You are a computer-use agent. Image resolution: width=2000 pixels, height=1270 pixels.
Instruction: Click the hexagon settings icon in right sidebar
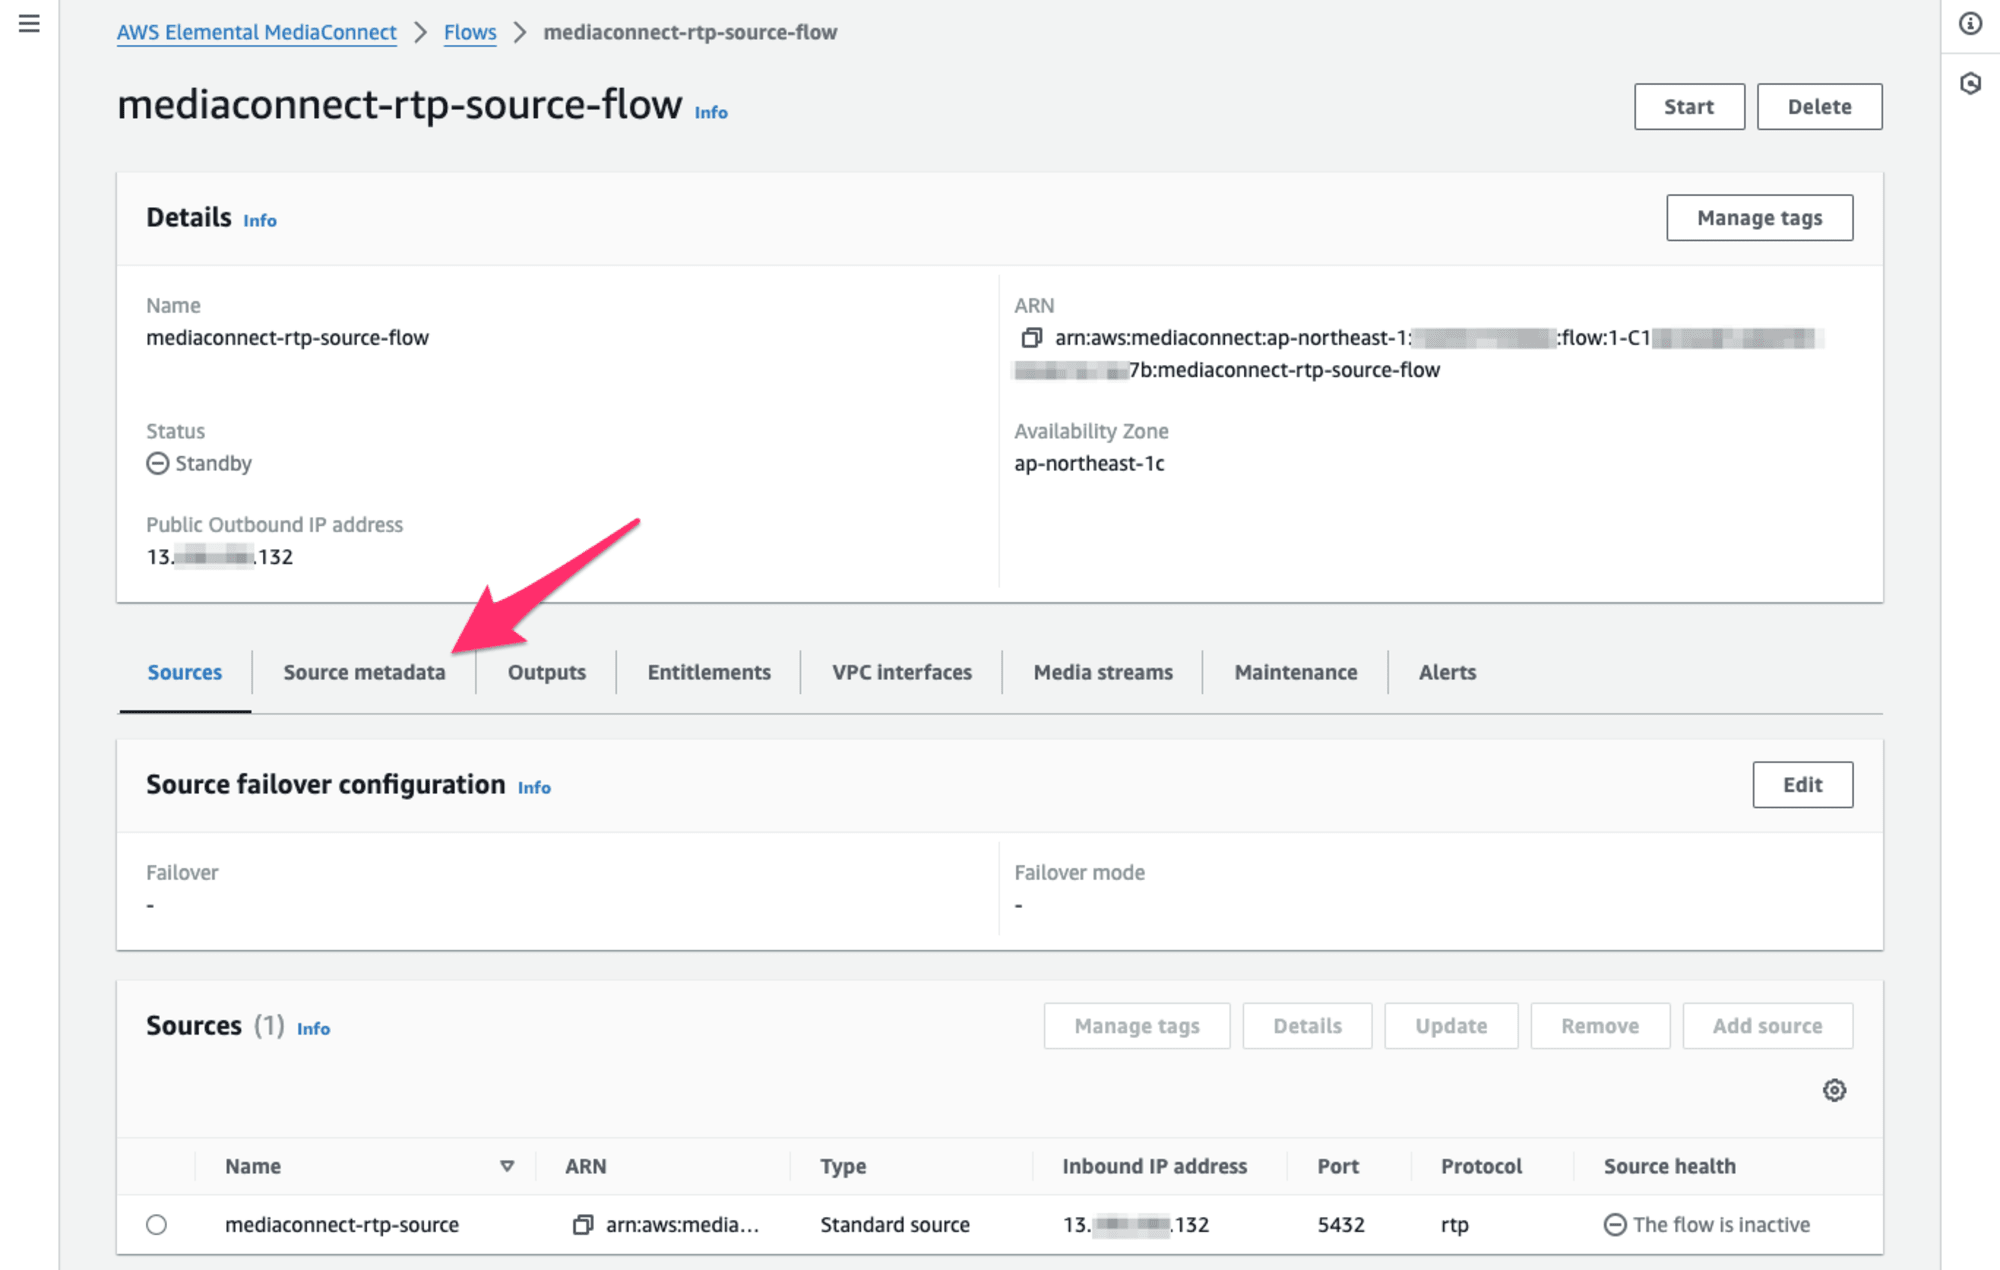click(x=1970, y=84)
